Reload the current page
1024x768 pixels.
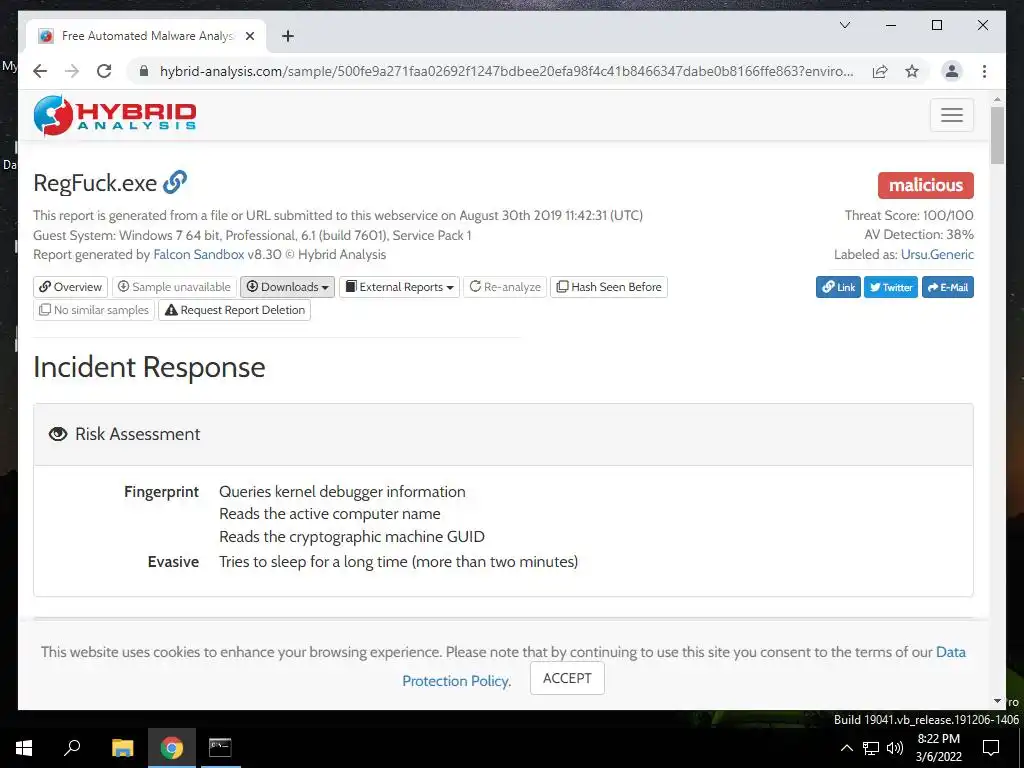(104, 71)
